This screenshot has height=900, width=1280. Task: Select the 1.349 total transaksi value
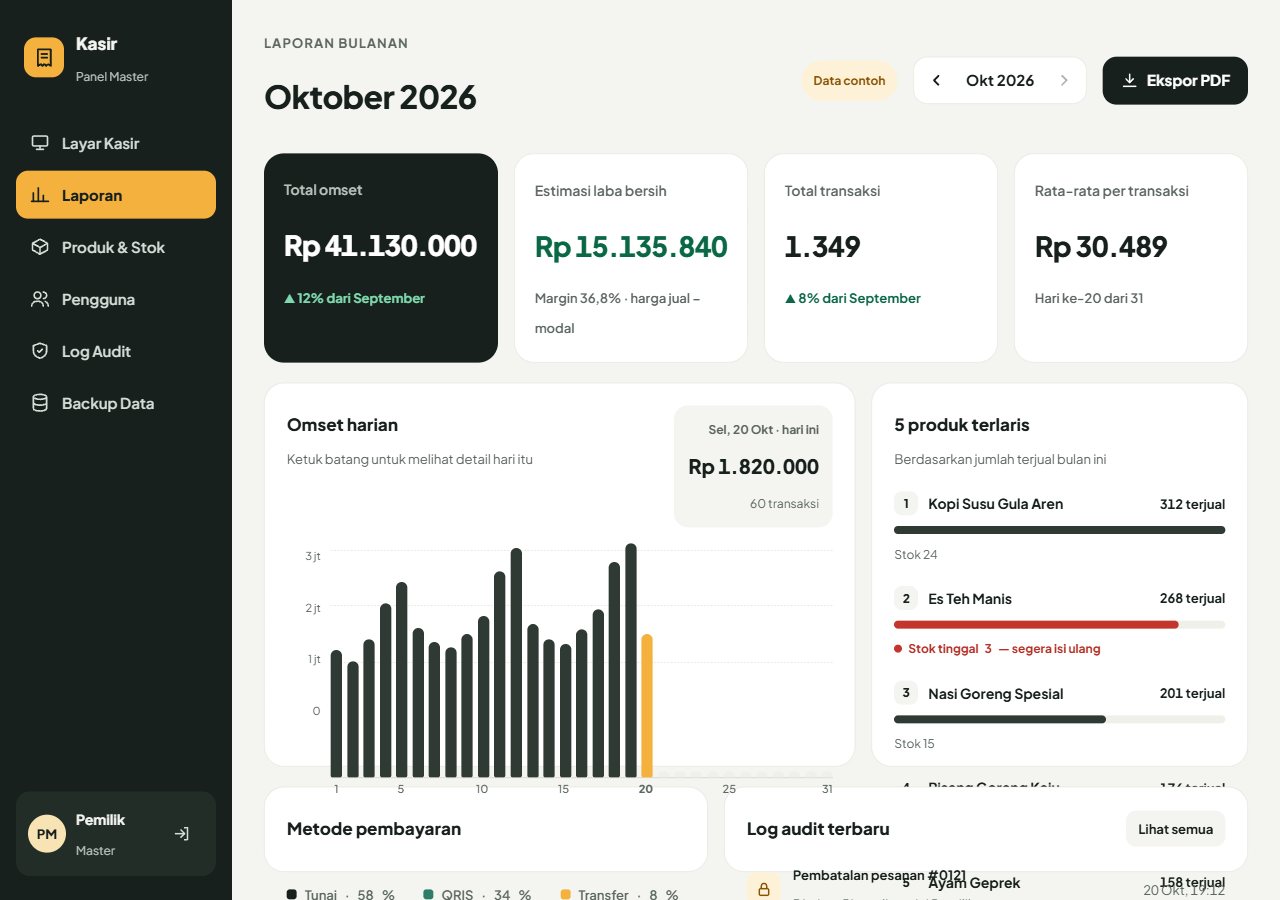click(x=822, y=246)
